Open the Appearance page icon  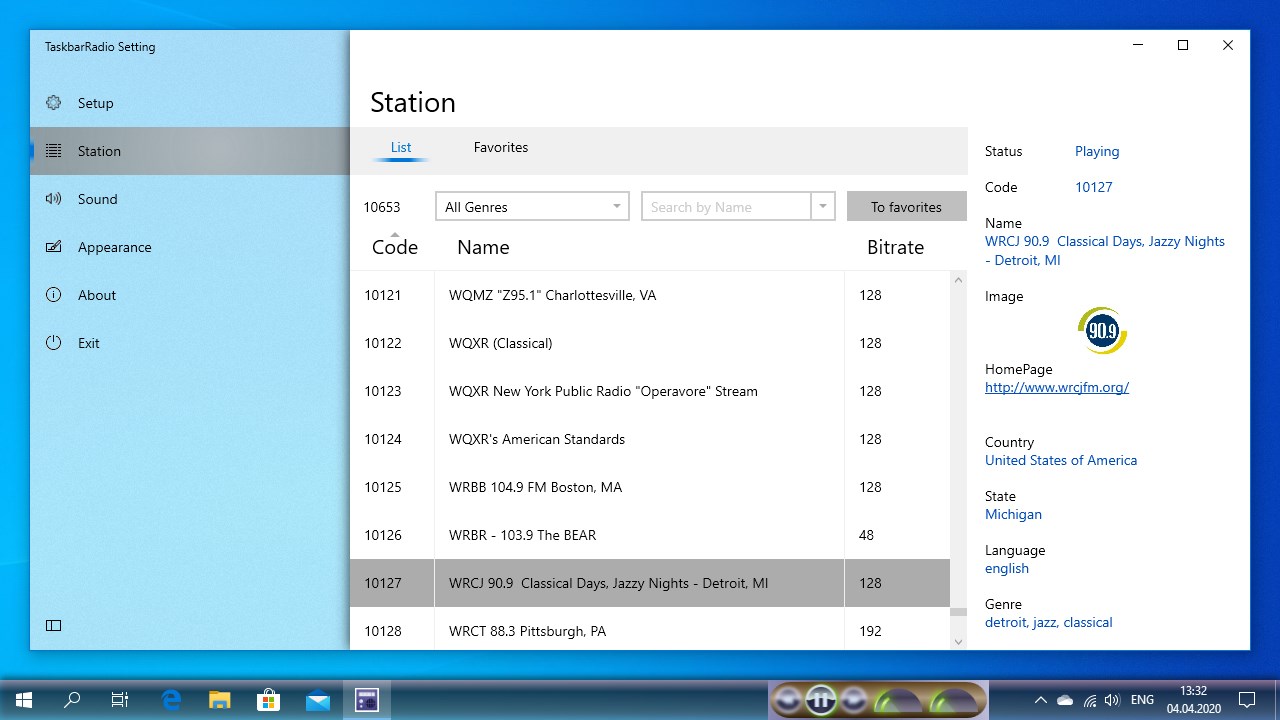coord(54,247)
